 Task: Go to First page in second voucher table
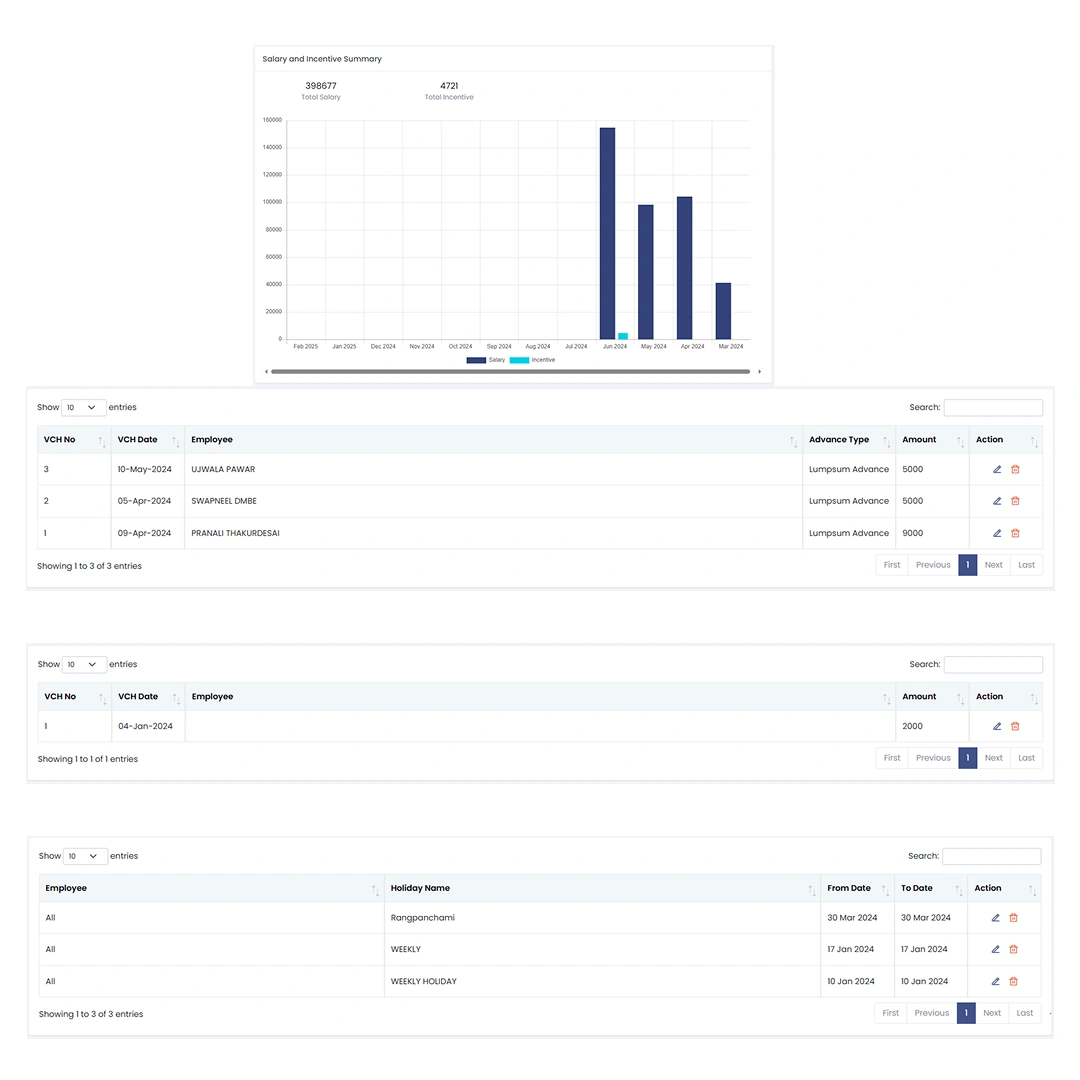point(892,758)
